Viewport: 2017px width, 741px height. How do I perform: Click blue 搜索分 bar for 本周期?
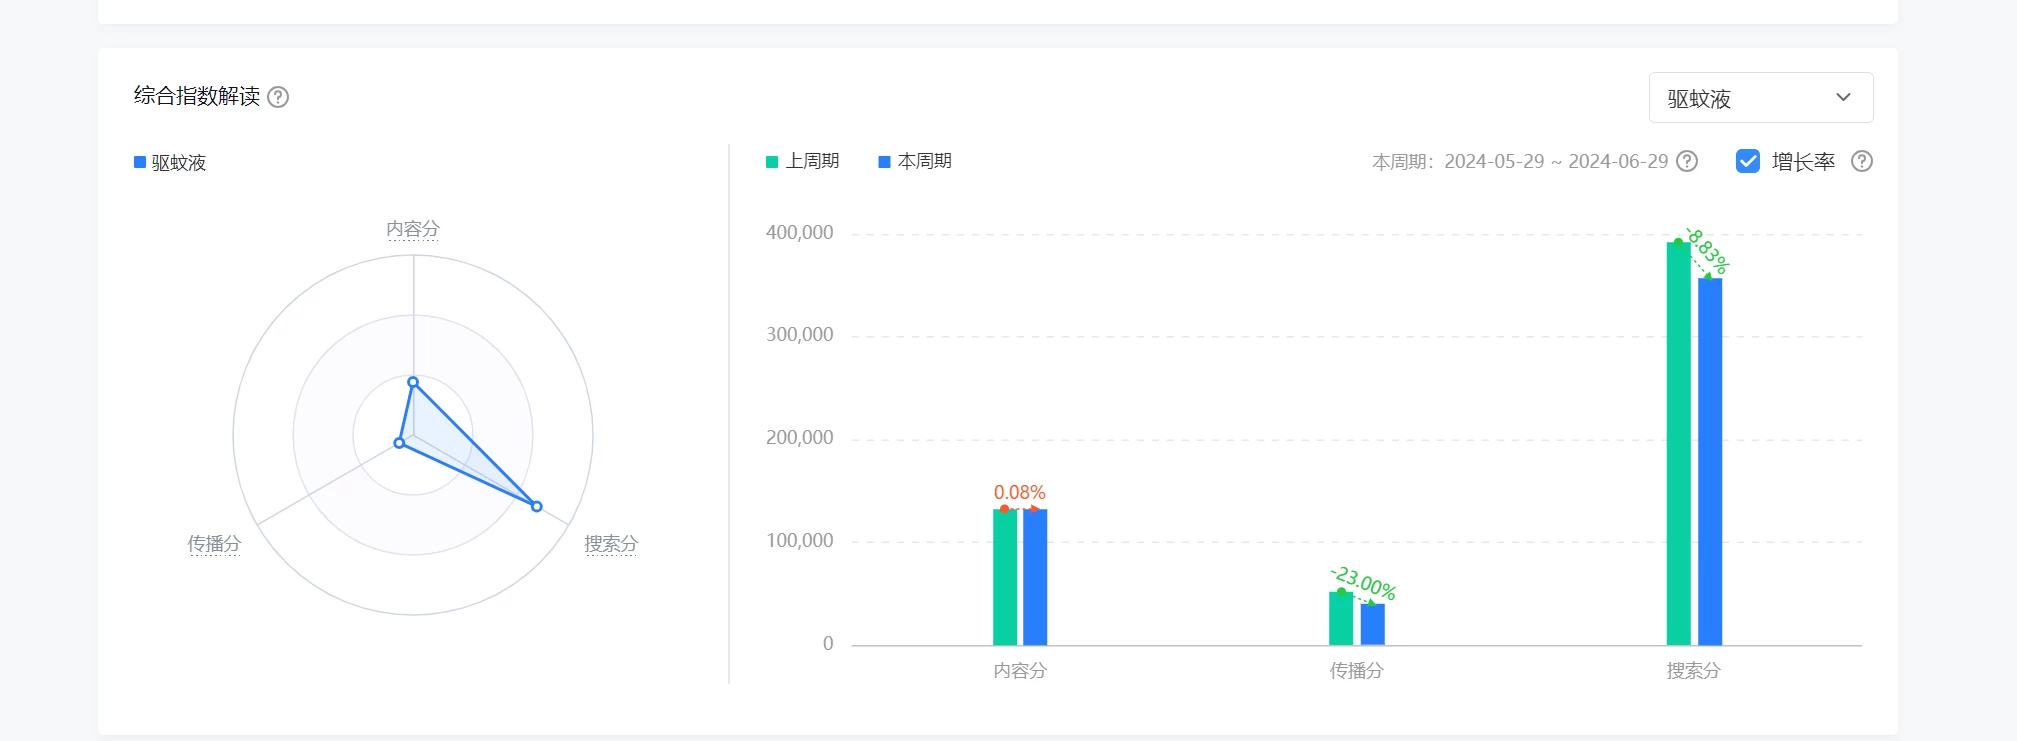(x=1710, y=460)
